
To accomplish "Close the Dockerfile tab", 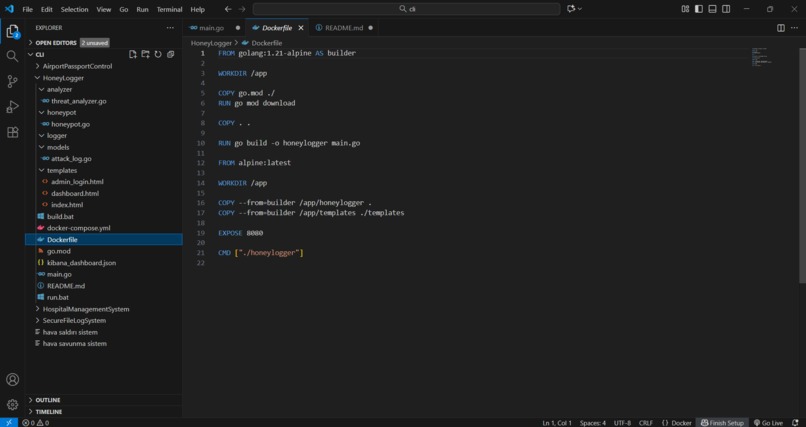I will [301, 28].
